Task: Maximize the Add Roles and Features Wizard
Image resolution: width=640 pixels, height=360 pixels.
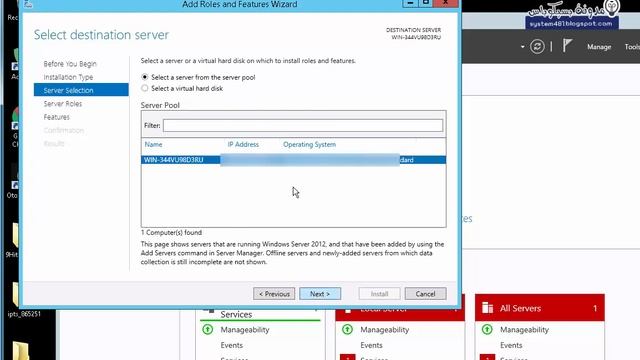Action: (426, 3)
